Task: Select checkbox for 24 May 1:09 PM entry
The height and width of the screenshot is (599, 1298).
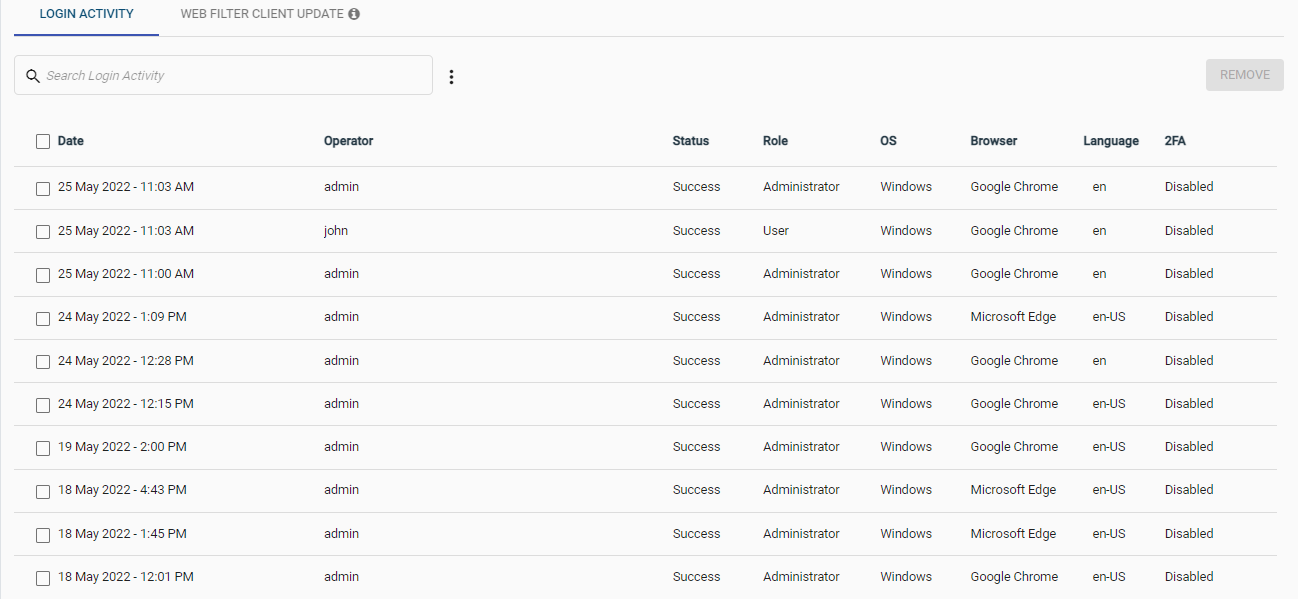Action: (43, 318)
